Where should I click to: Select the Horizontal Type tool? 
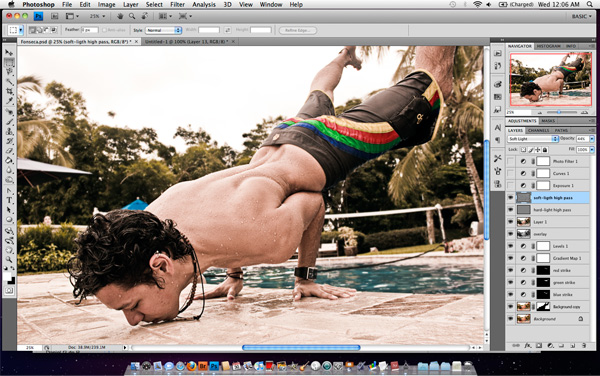click(9, 200)
